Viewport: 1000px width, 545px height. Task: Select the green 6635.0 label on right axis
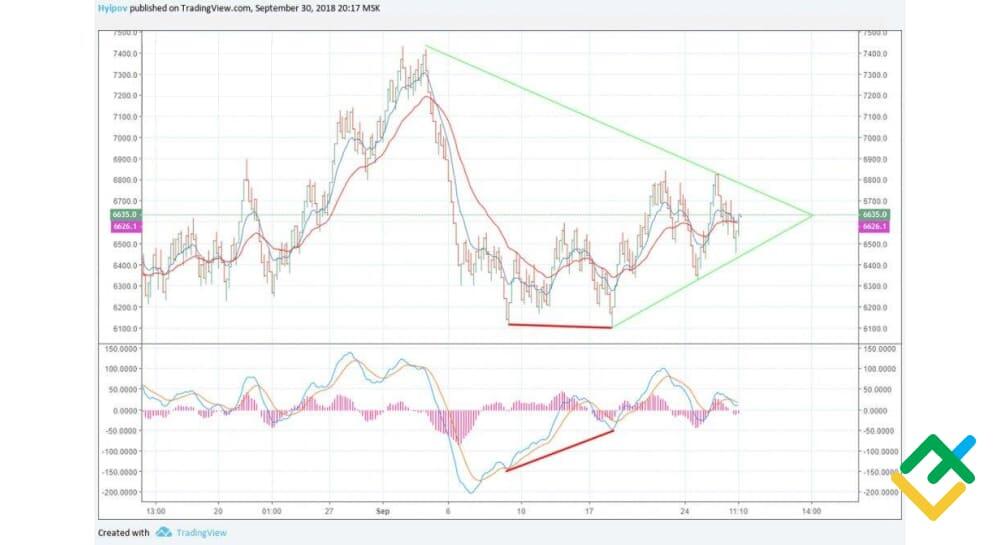coord(875,215)
